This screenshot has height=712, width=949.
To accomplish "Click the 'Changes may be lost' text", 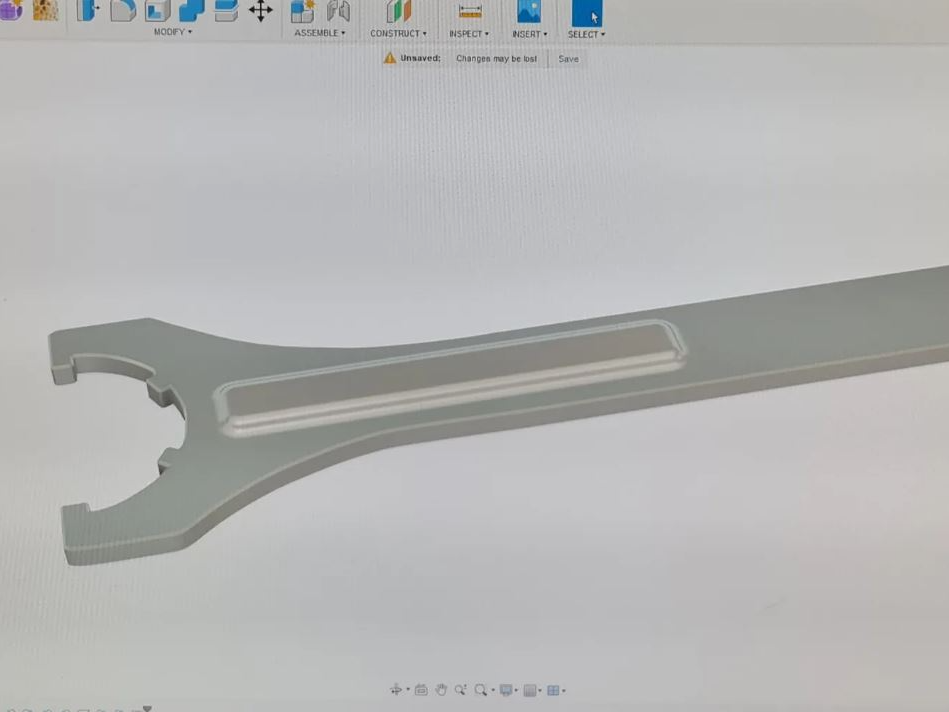I will pos(496,59).
